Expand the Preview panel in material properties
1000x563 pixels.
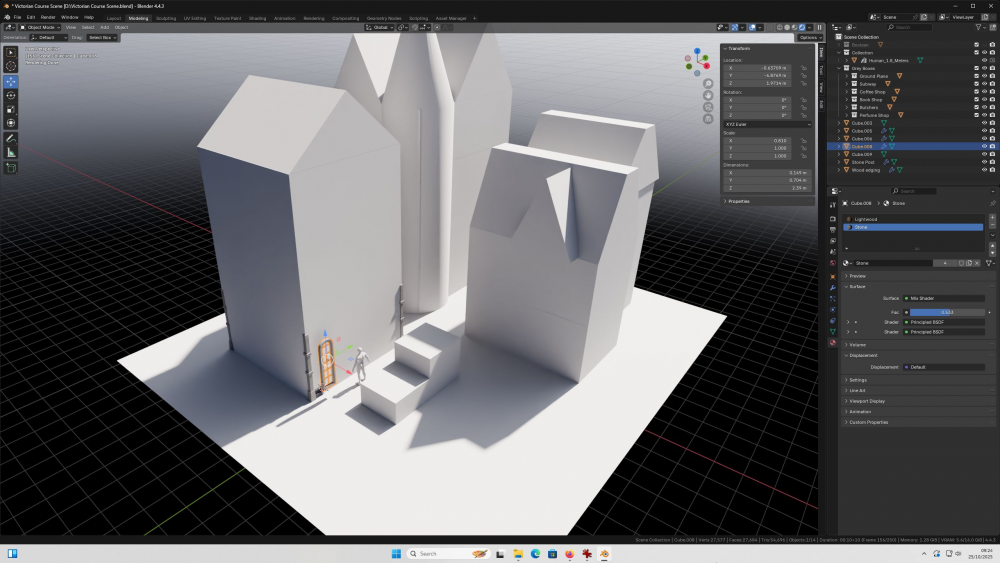click(x=858, y=276)
